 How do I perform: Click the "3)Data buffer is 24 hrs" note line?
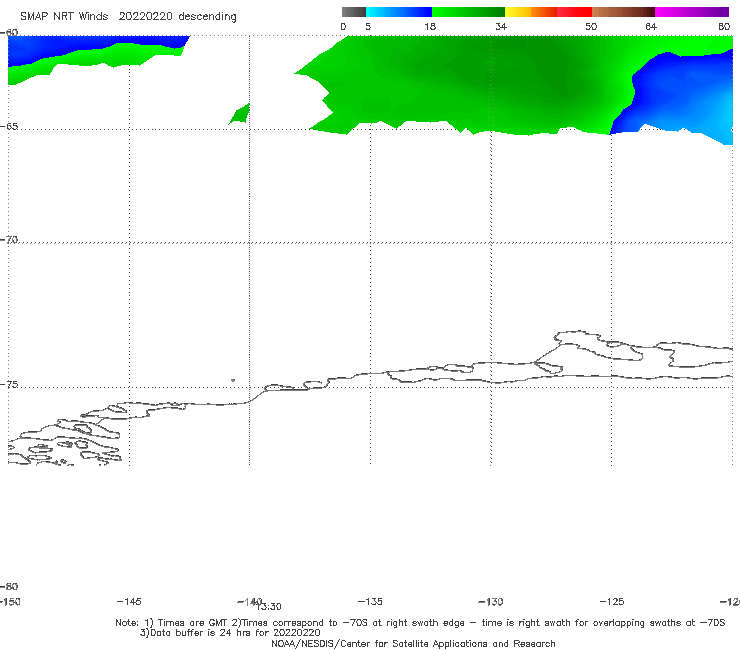(x=230, y=633)
